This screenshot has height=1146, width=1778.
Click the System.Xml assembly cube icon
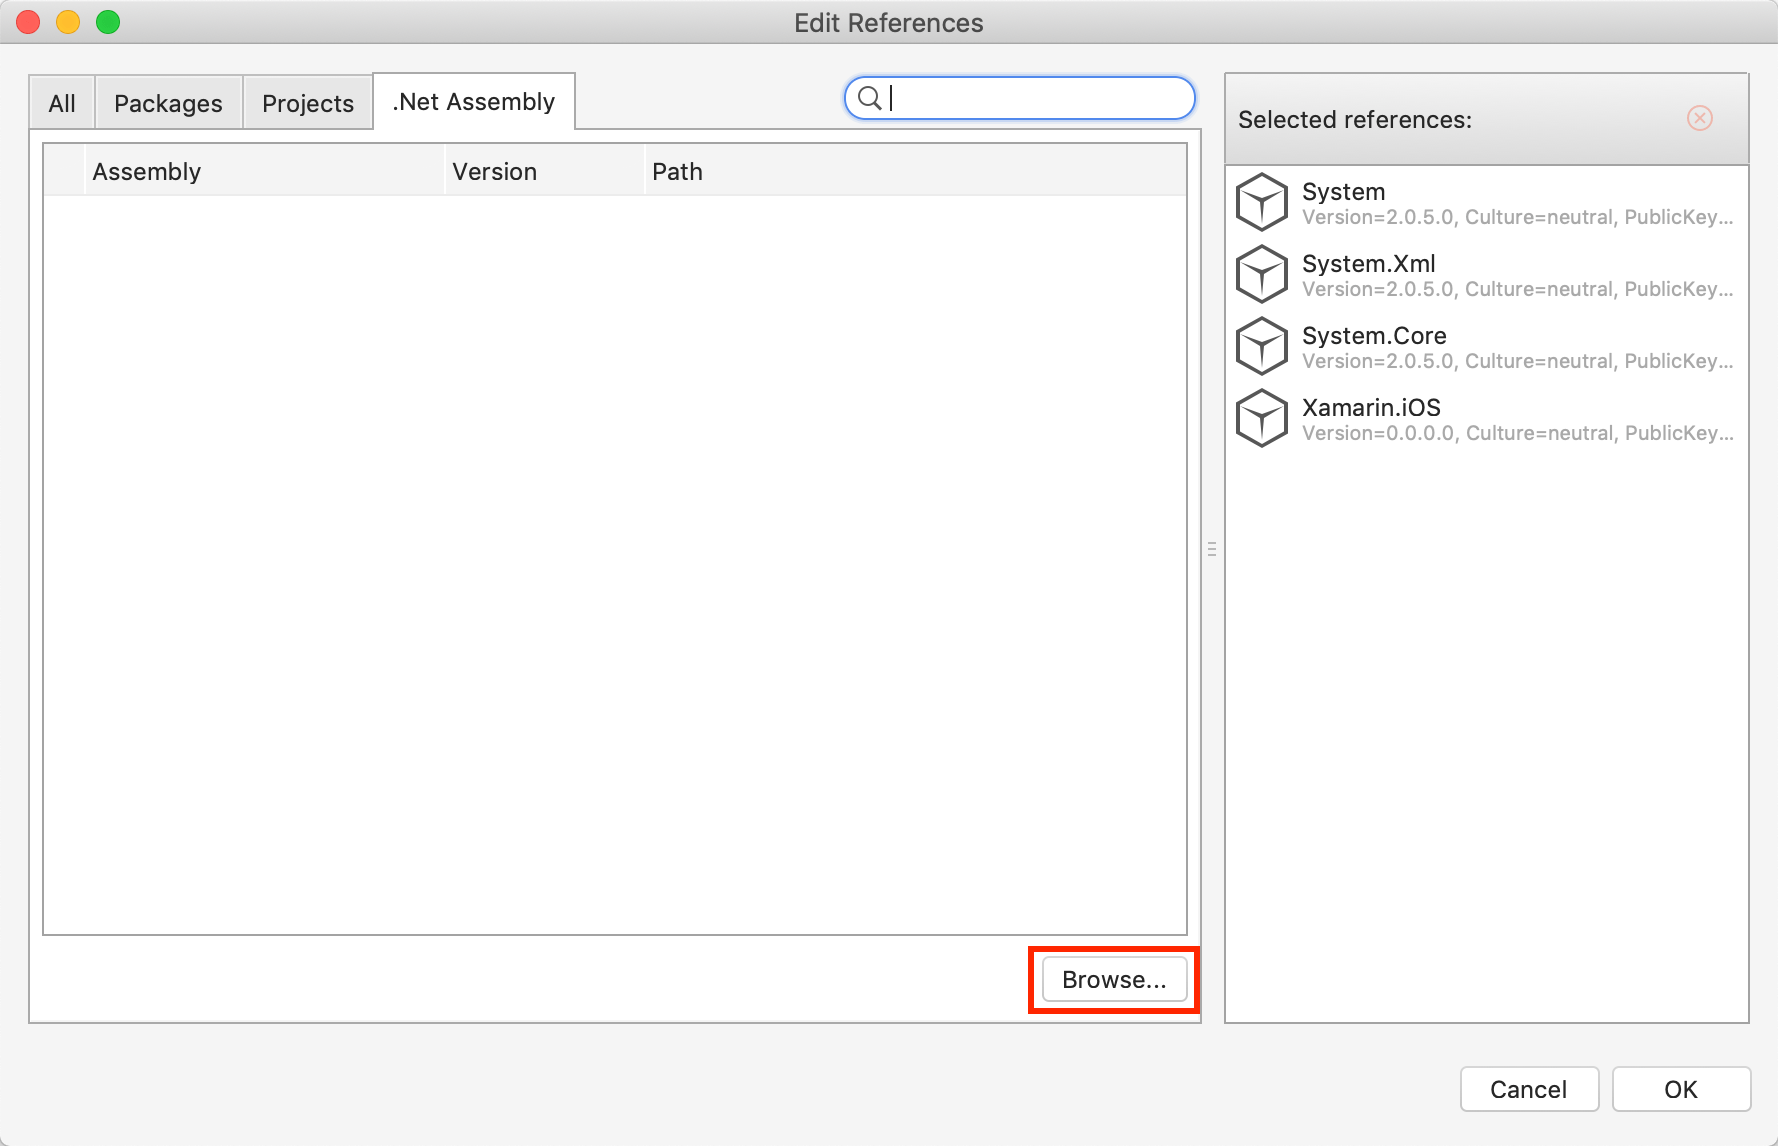(x=1262, y=274)
